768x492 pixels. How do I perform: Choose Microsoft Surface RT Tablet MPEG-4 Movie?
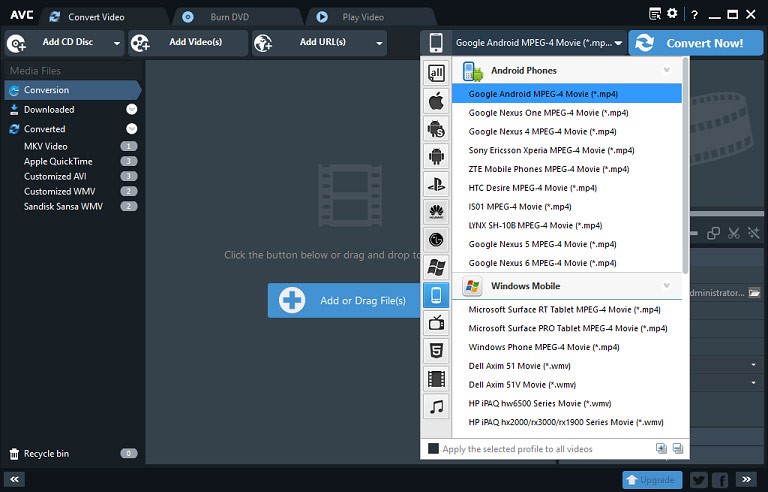click(566, 310)
